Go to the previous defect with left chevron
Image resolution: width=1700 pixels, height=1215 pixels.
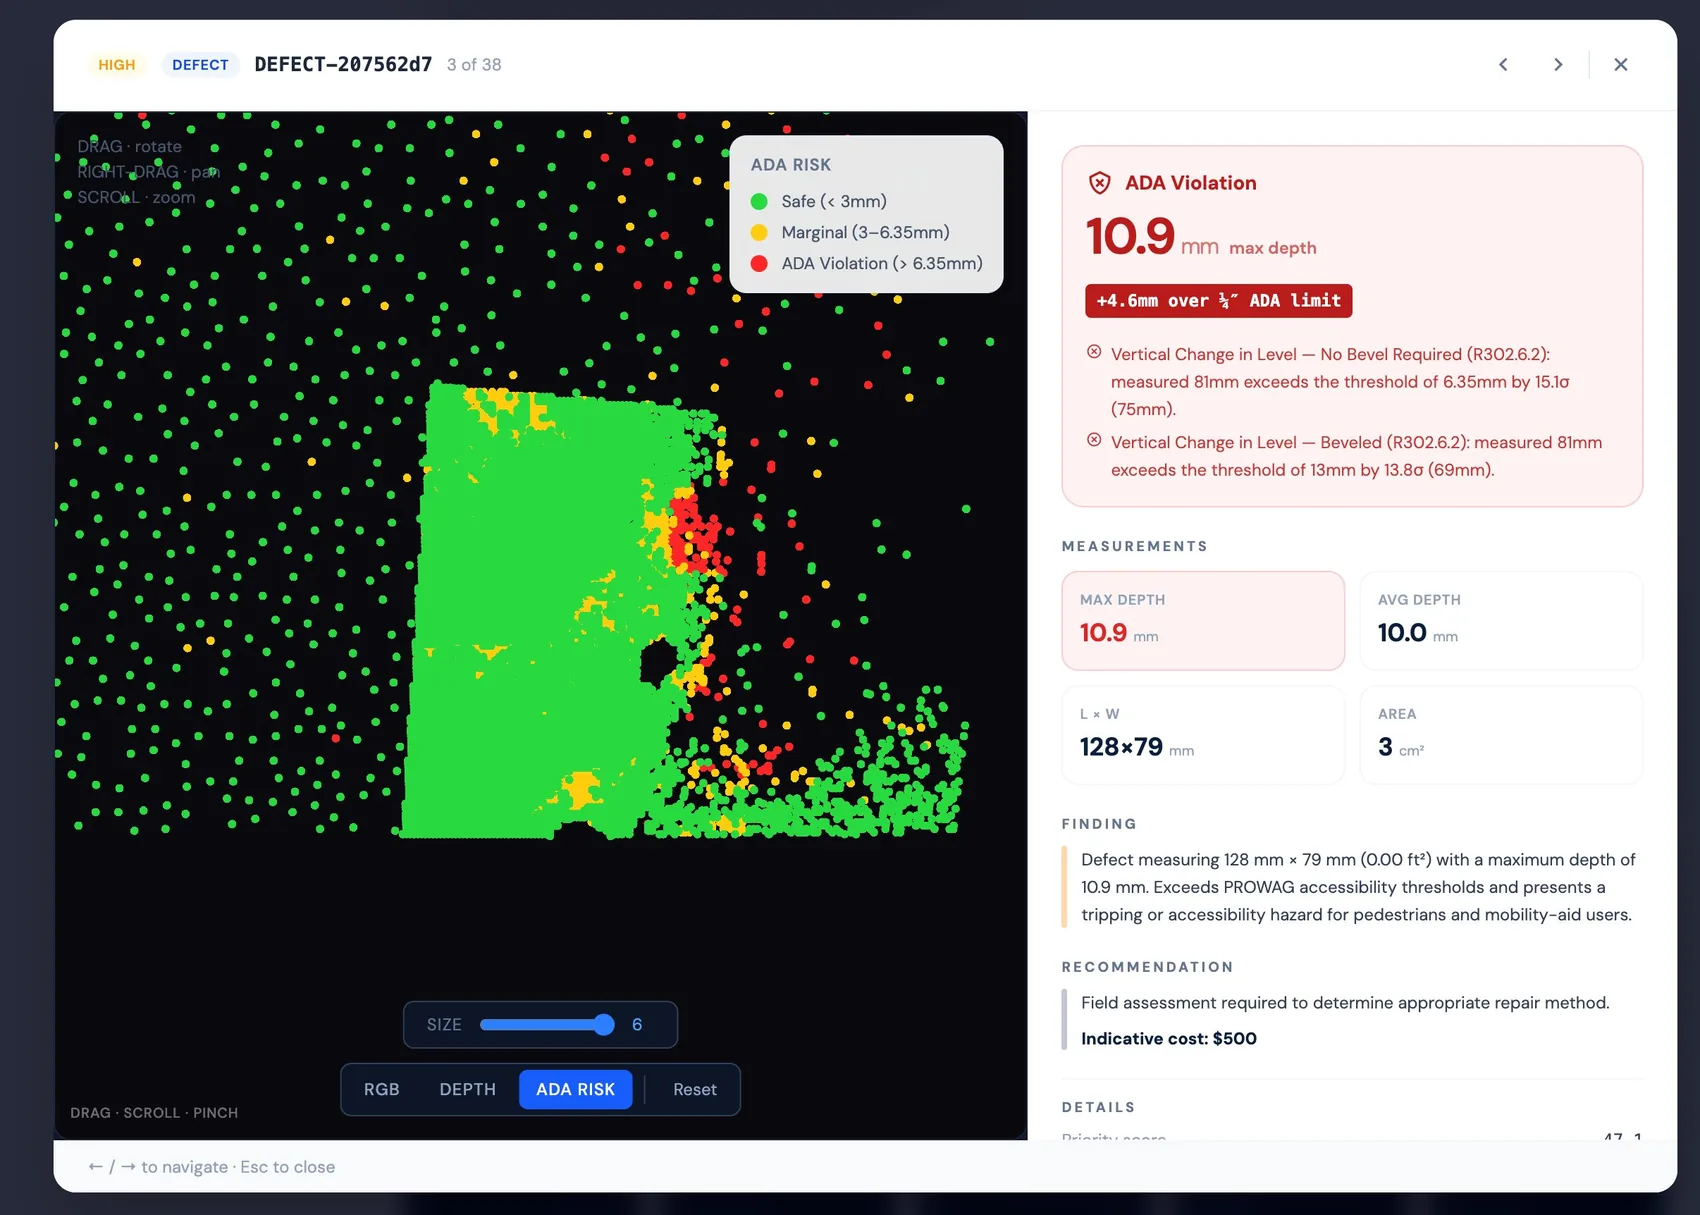point(1503,65)
